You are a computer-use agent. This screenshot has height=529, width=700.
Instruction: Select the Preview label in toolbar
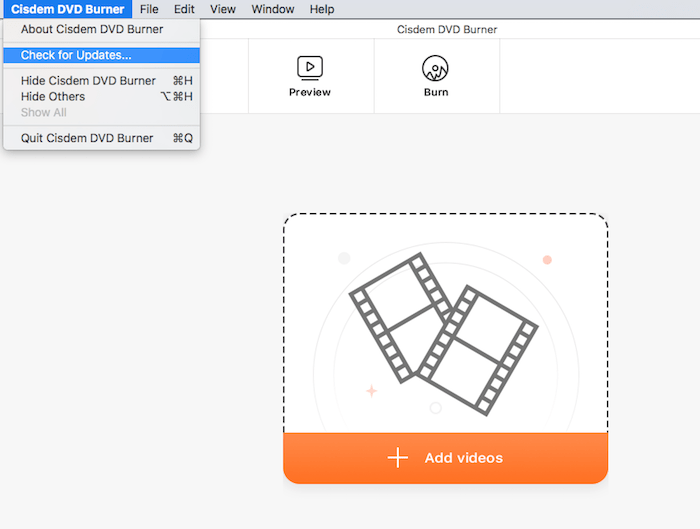(310, 92)
